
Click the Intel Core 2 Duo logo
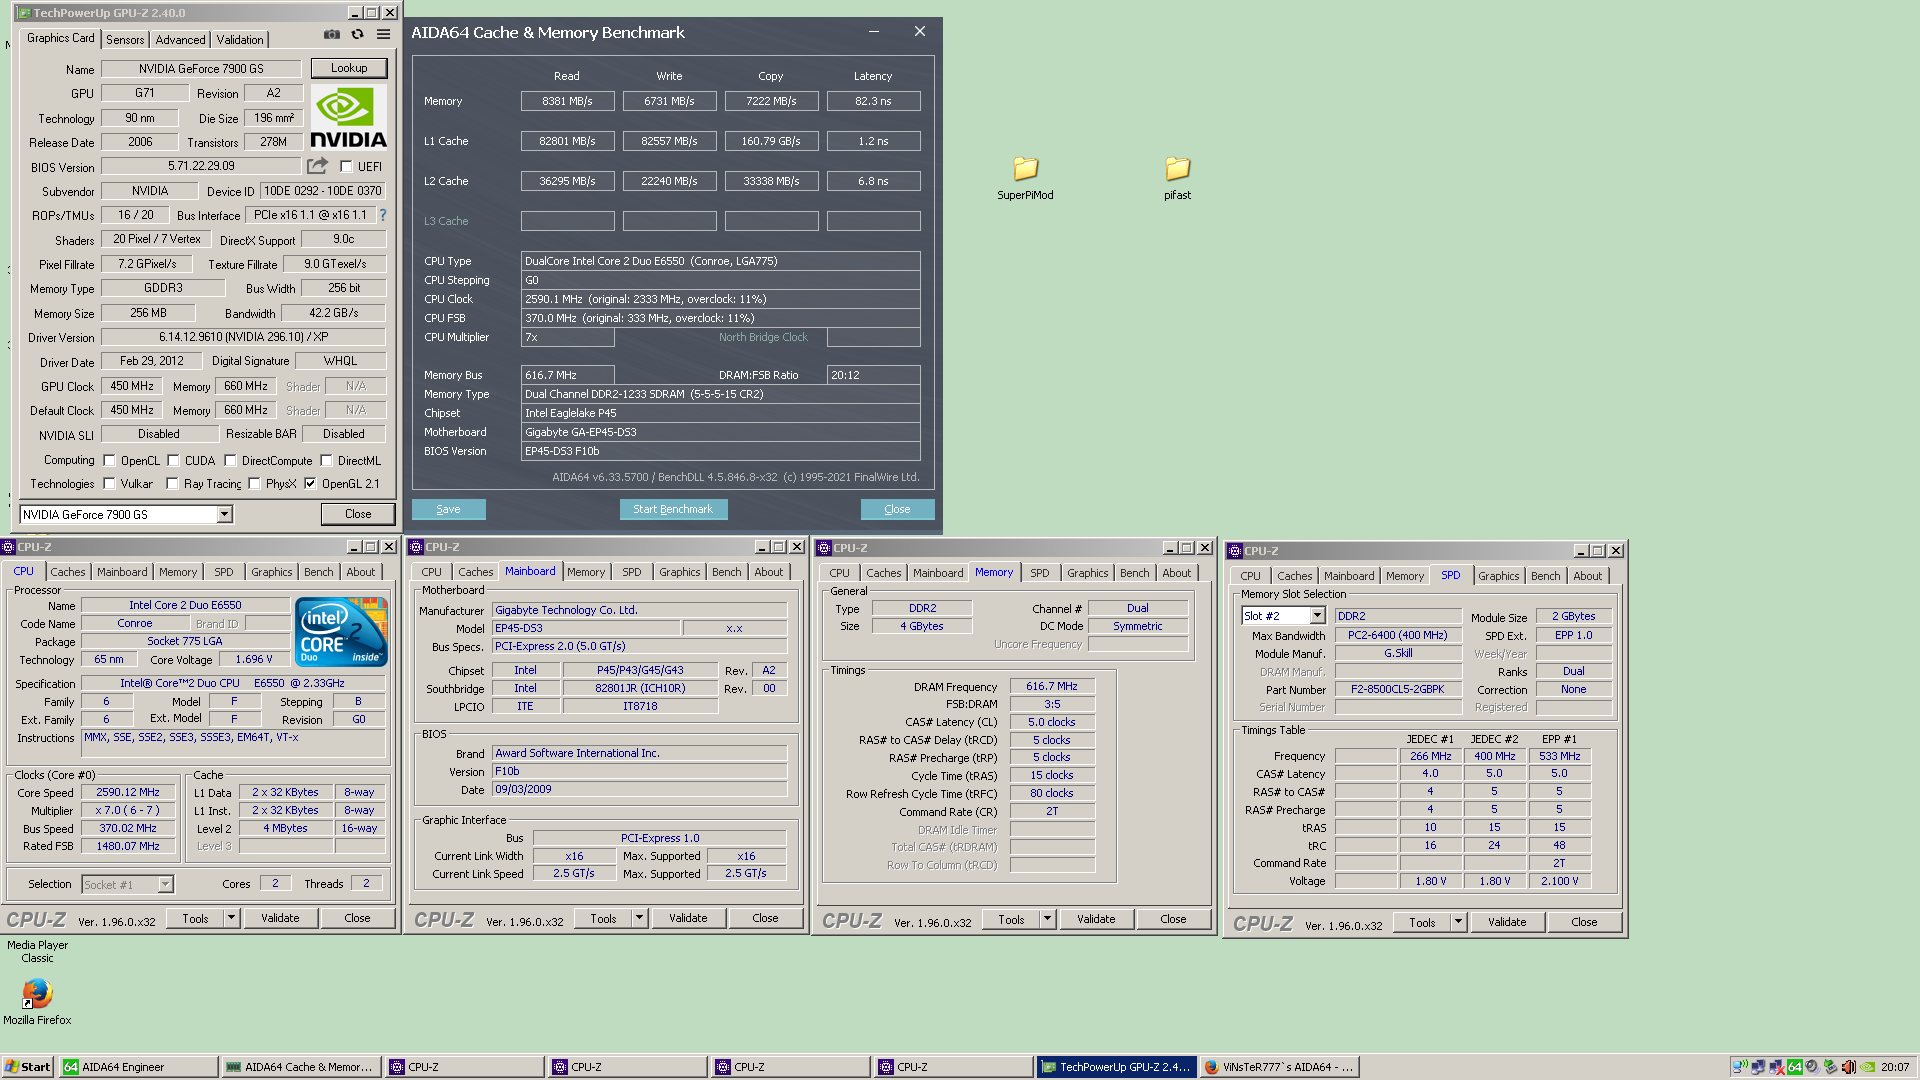click(341, 632)
